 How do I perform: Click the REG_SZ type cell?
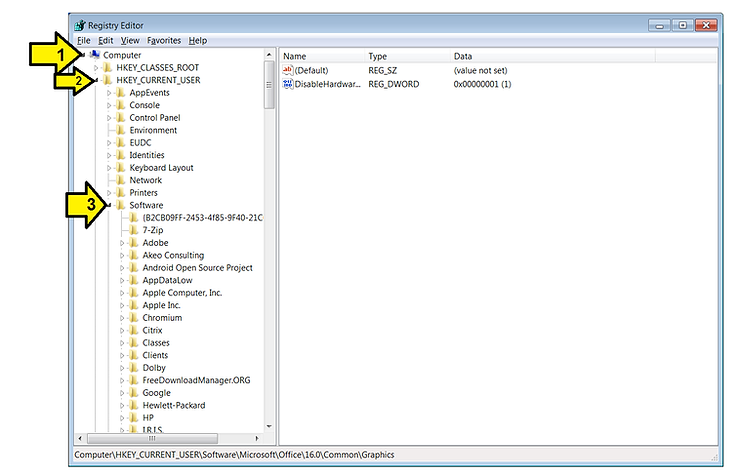coord(383,70)
